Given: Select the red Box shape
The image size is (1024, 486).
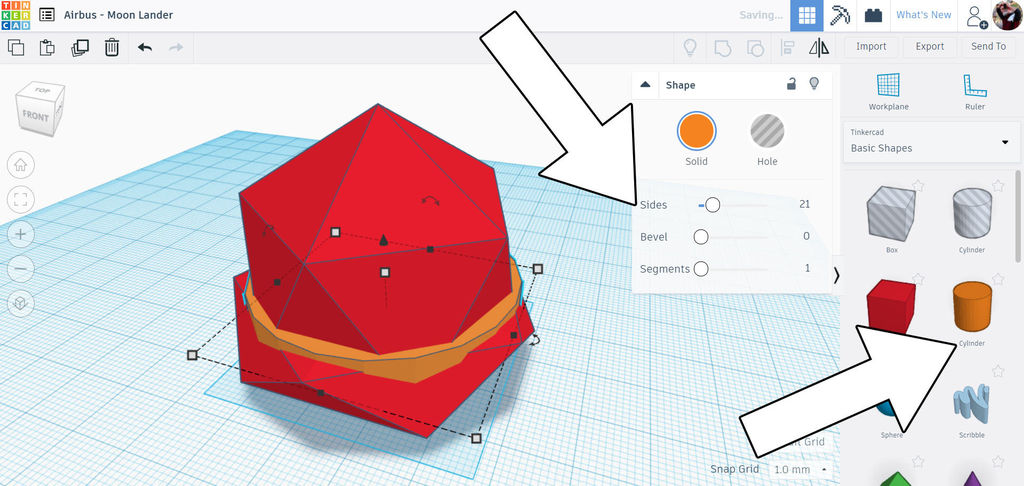Looking at the screenshot, I should (x=891, y=307).
